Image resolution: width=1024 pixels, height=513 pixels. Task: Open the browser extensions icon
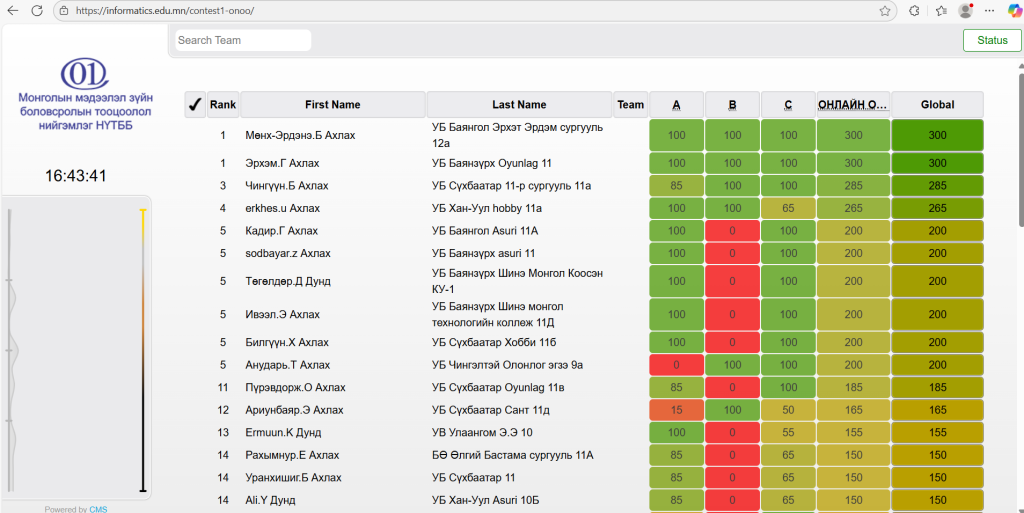pyautogui.click(x=914, y=11)
